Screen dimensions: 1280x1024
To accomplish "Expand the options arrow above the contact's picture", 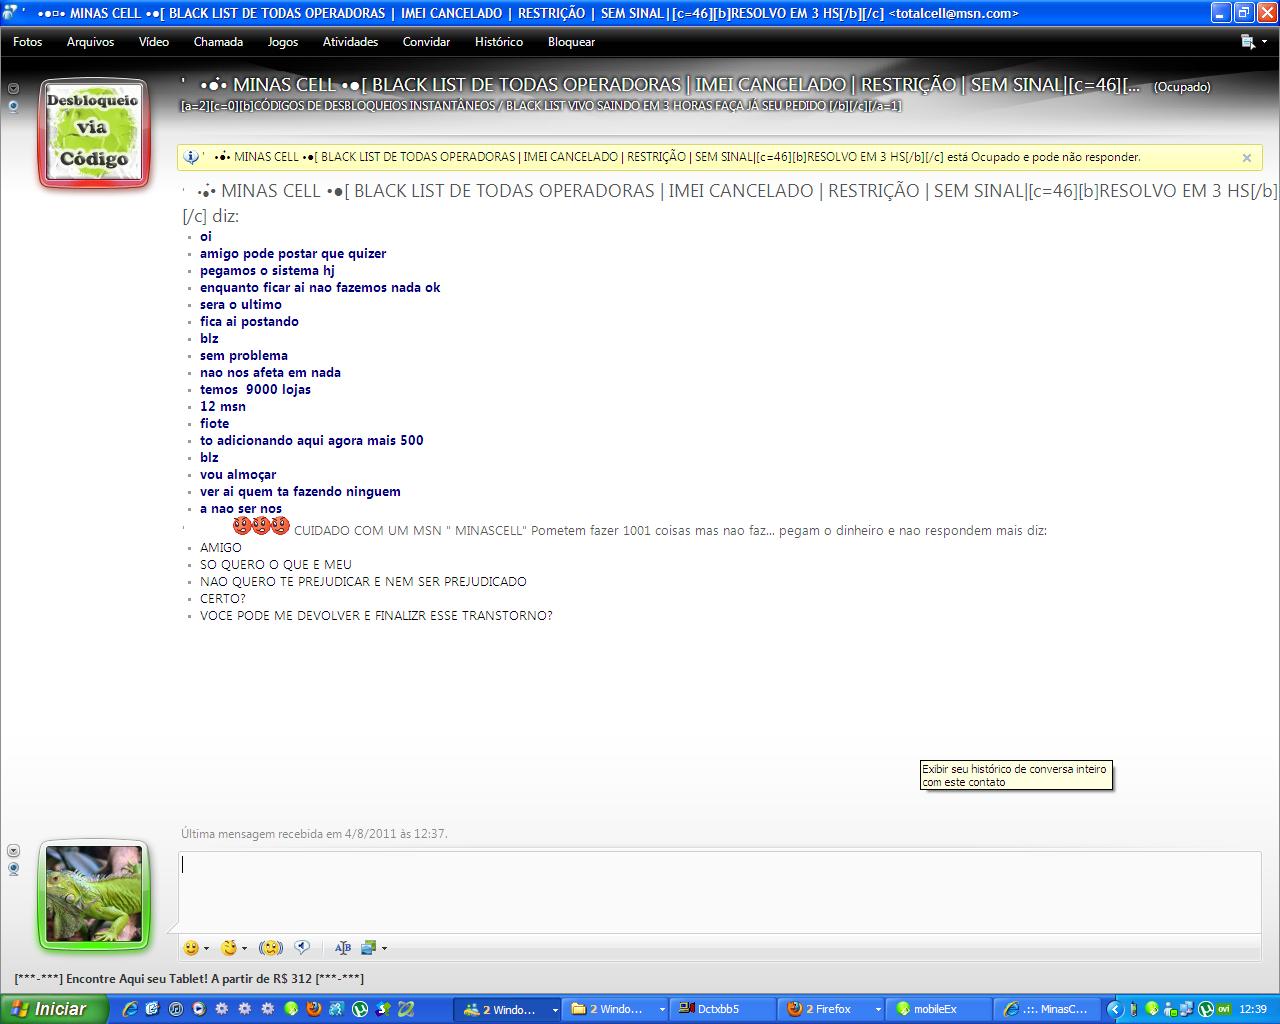I will tap(13, 88).
